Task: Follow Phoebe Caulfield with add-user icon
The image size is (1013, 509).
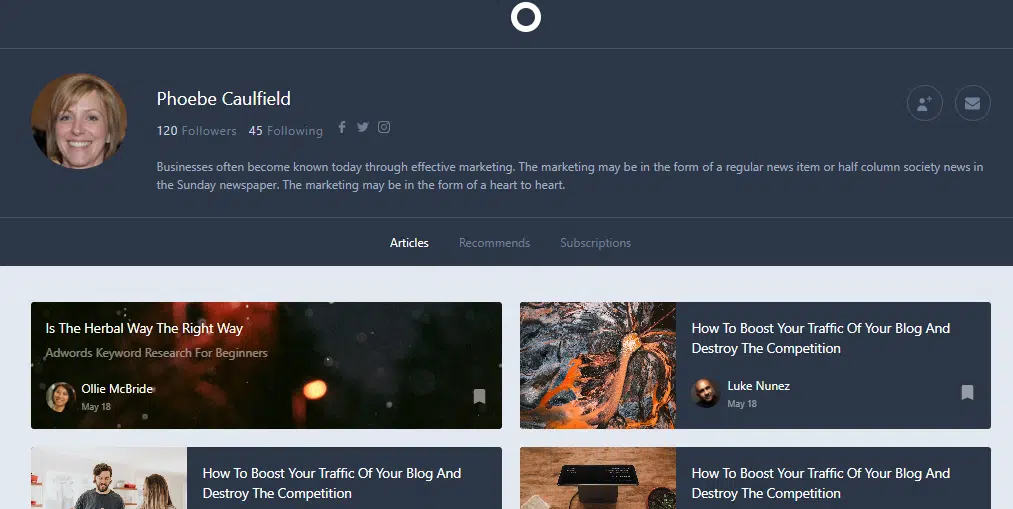Action: point(924,103)
